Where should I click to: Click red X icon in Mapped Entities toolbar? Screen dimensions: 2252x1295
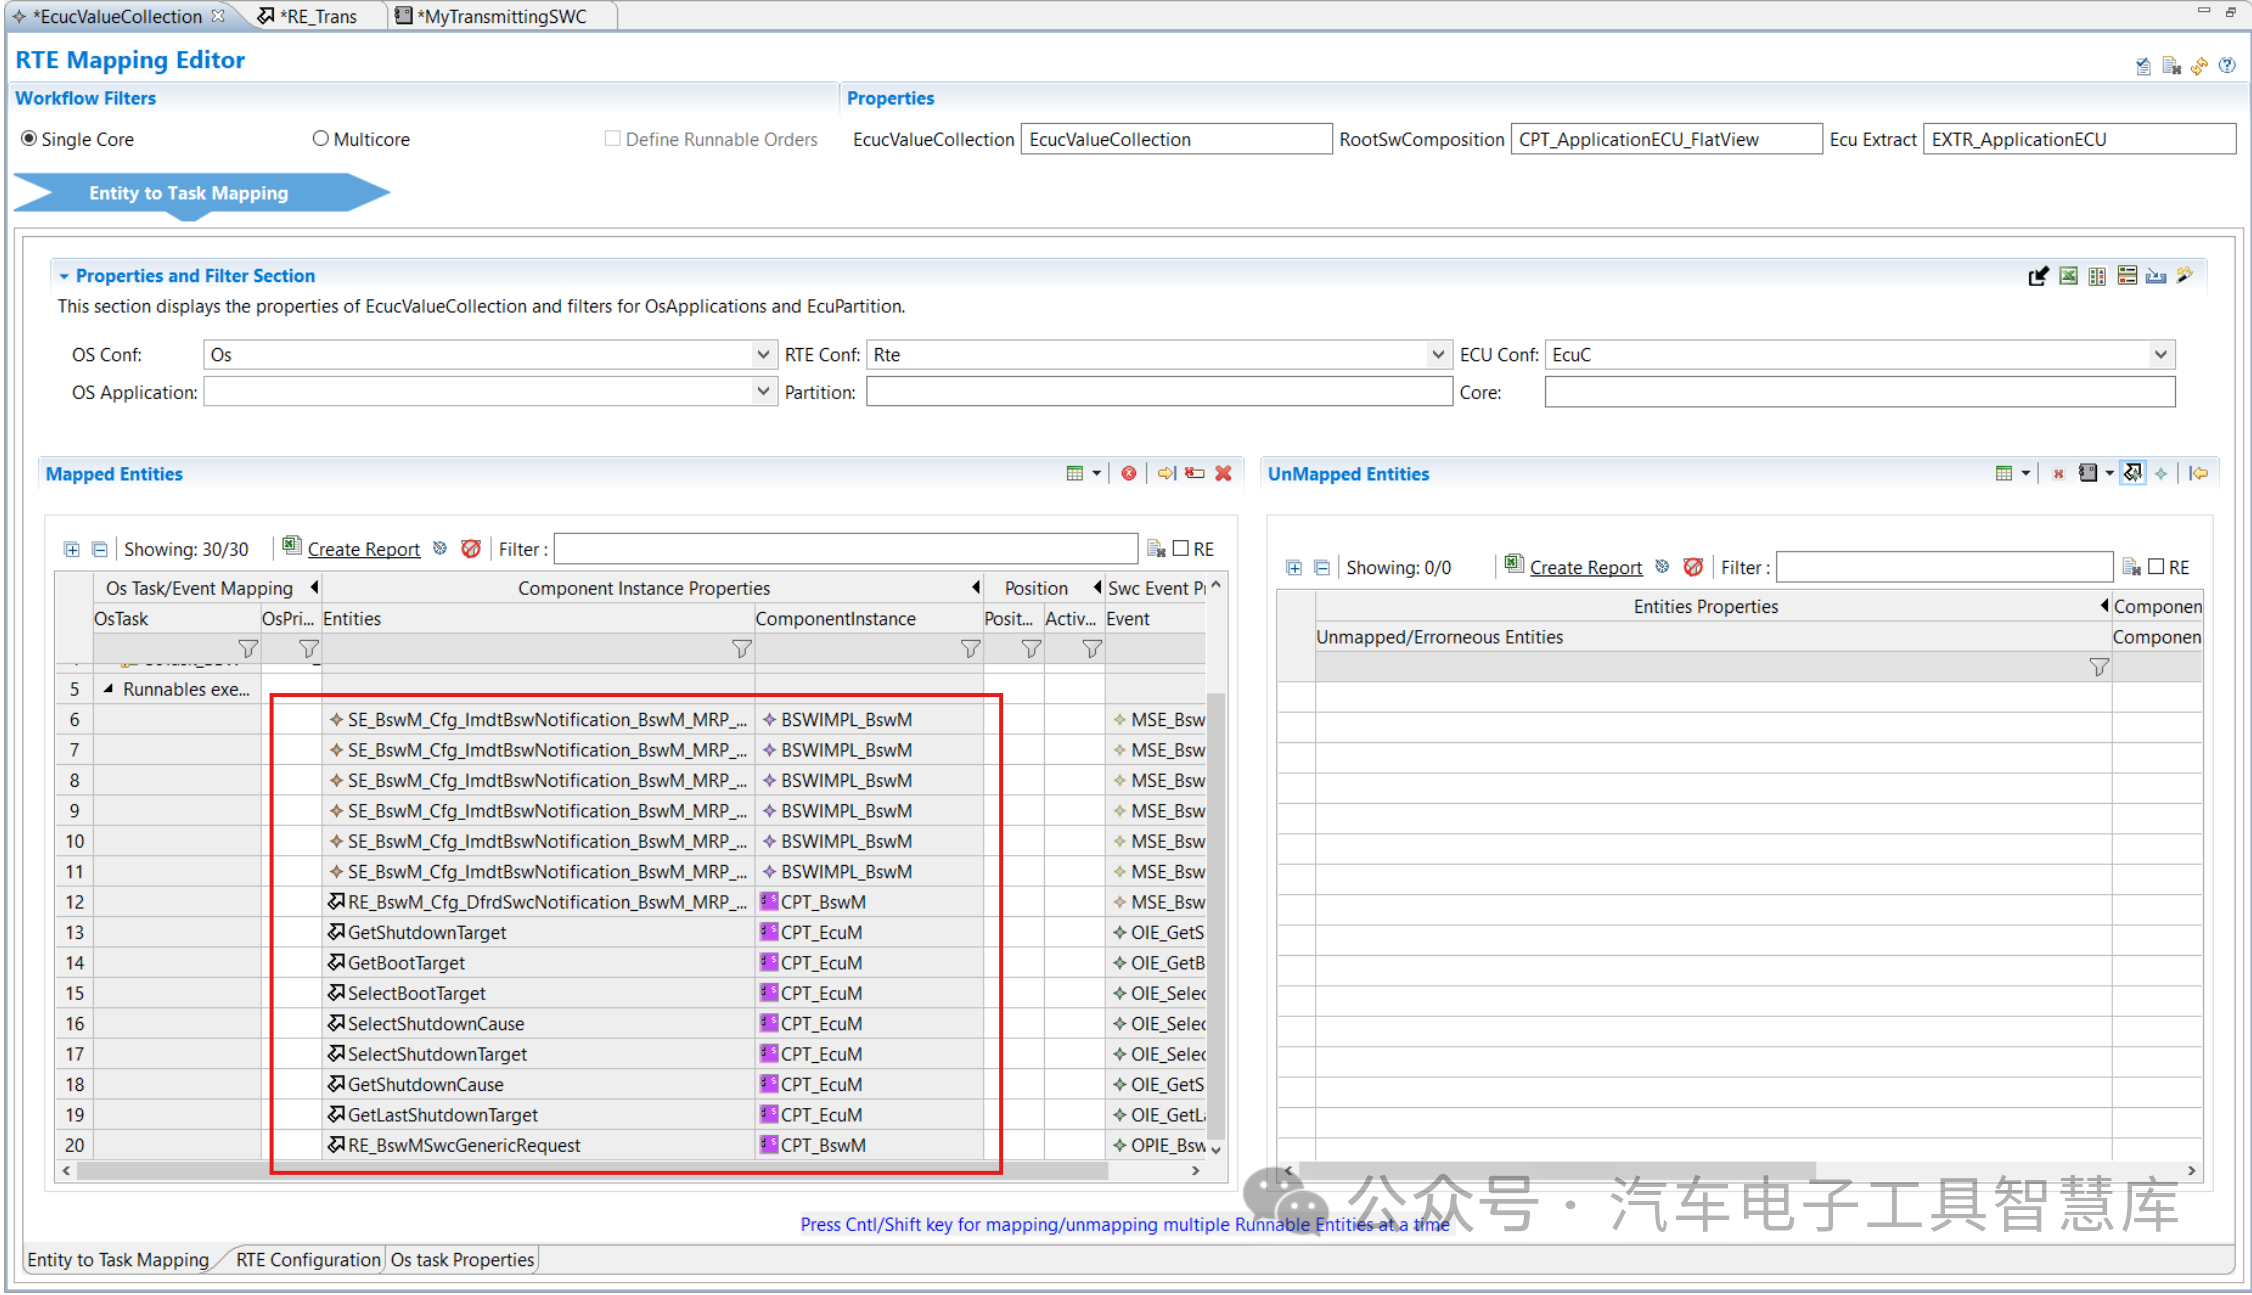(1222, 474)
